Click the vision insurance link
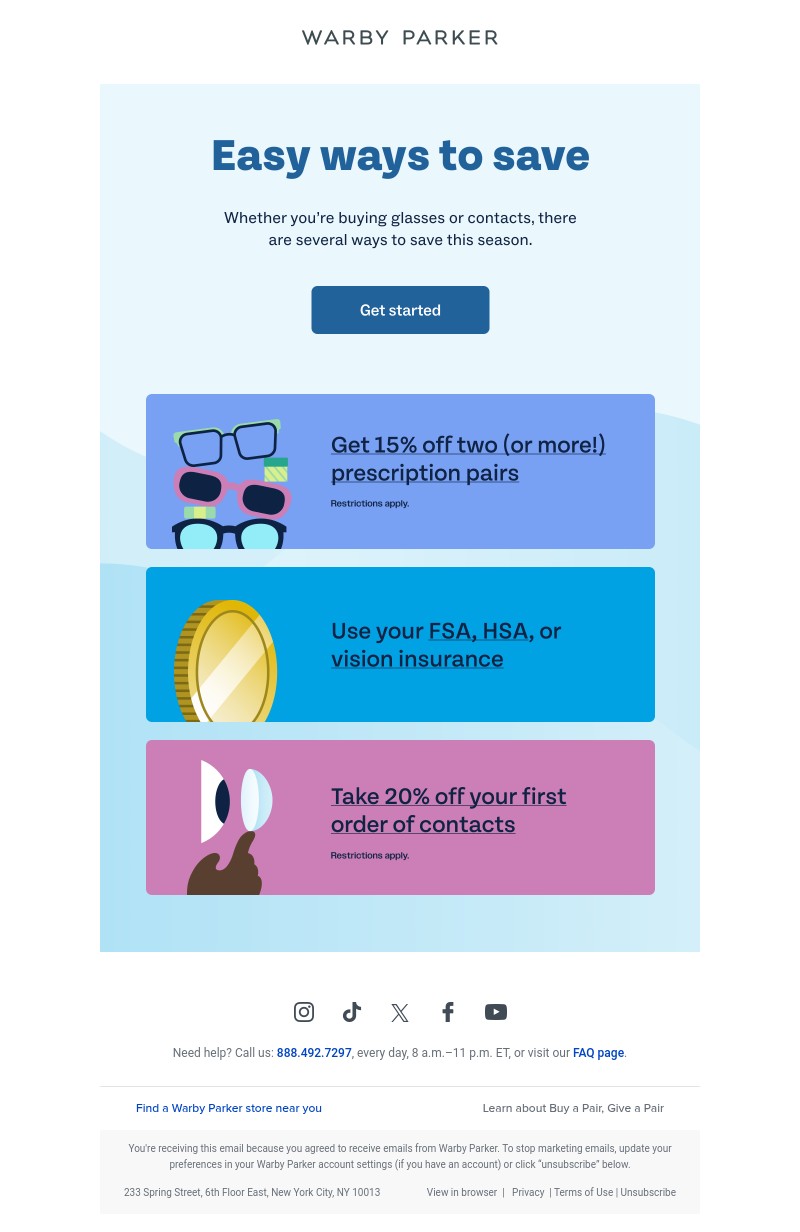This screenshot has height=1232, width=800. [417, 659]
